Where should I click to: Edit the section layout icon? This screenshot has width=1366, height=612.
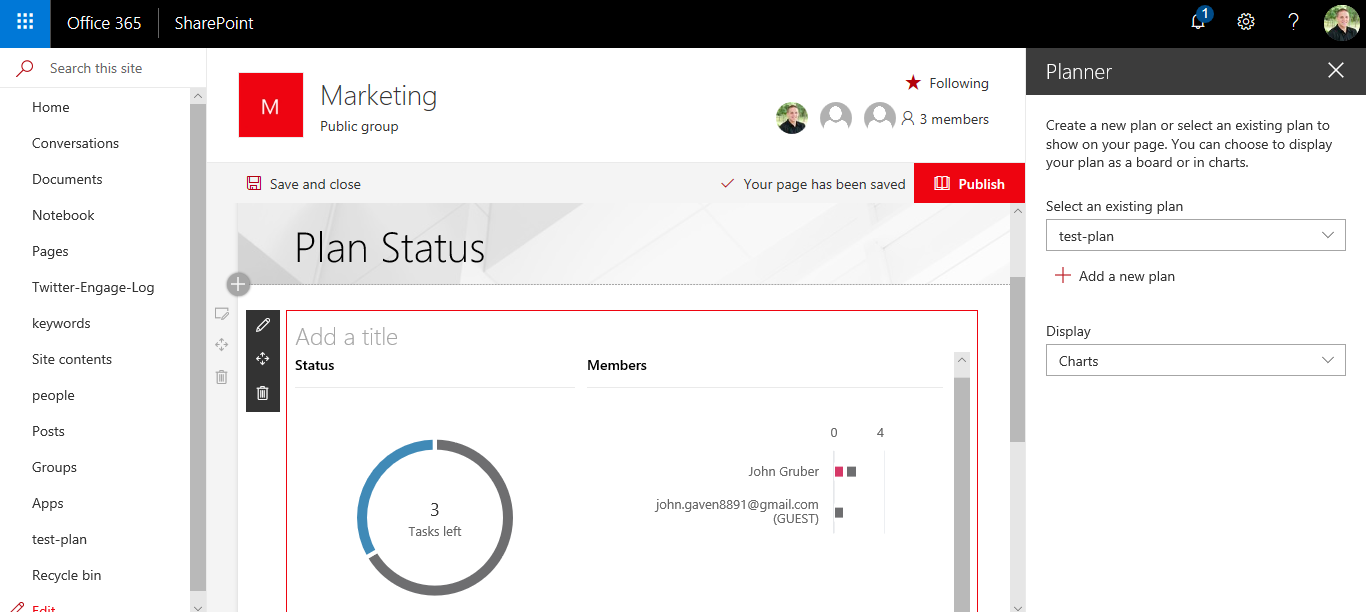coord(222,314)
